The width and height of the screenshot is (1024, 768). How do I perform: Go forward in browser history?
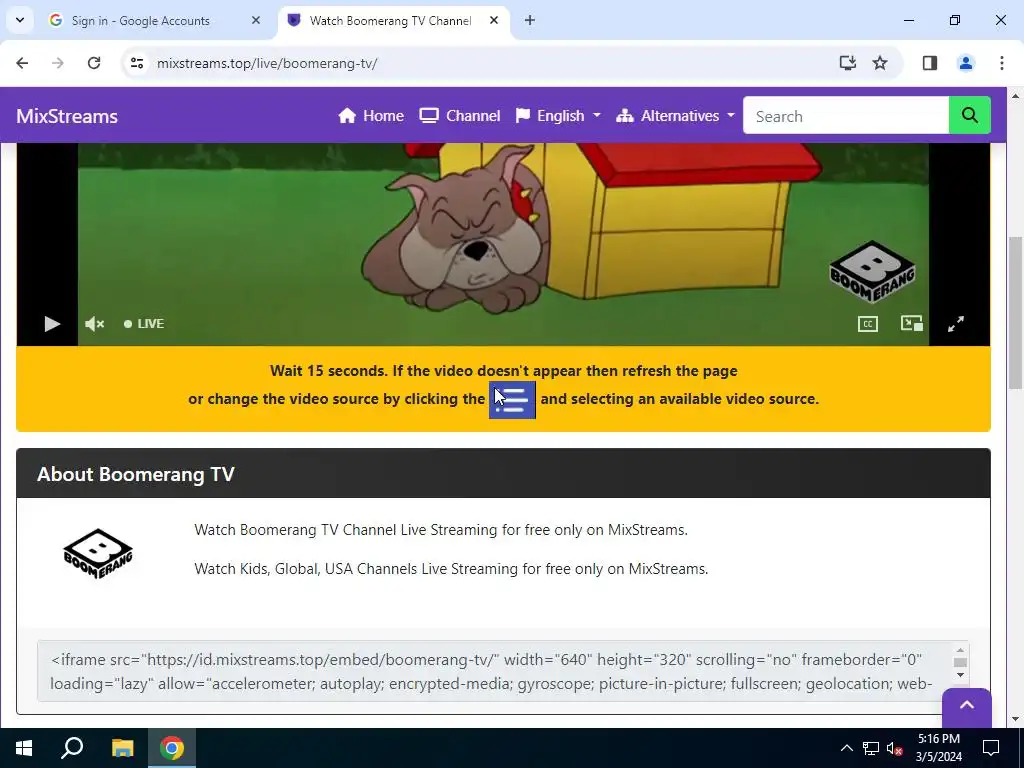pyautogui.click(x=58, y=63)
